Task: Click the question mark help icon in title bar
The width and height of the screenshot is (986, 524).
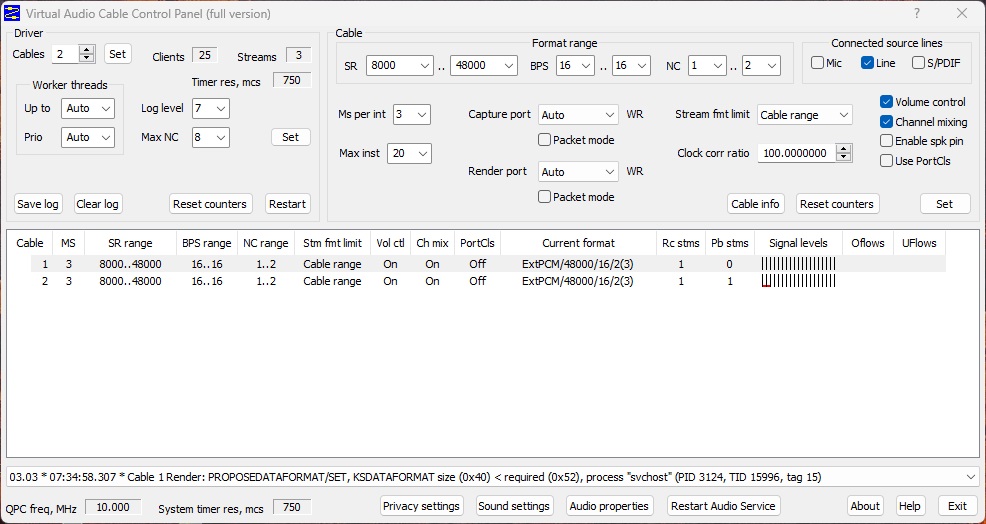Action: tap(917, 13)
